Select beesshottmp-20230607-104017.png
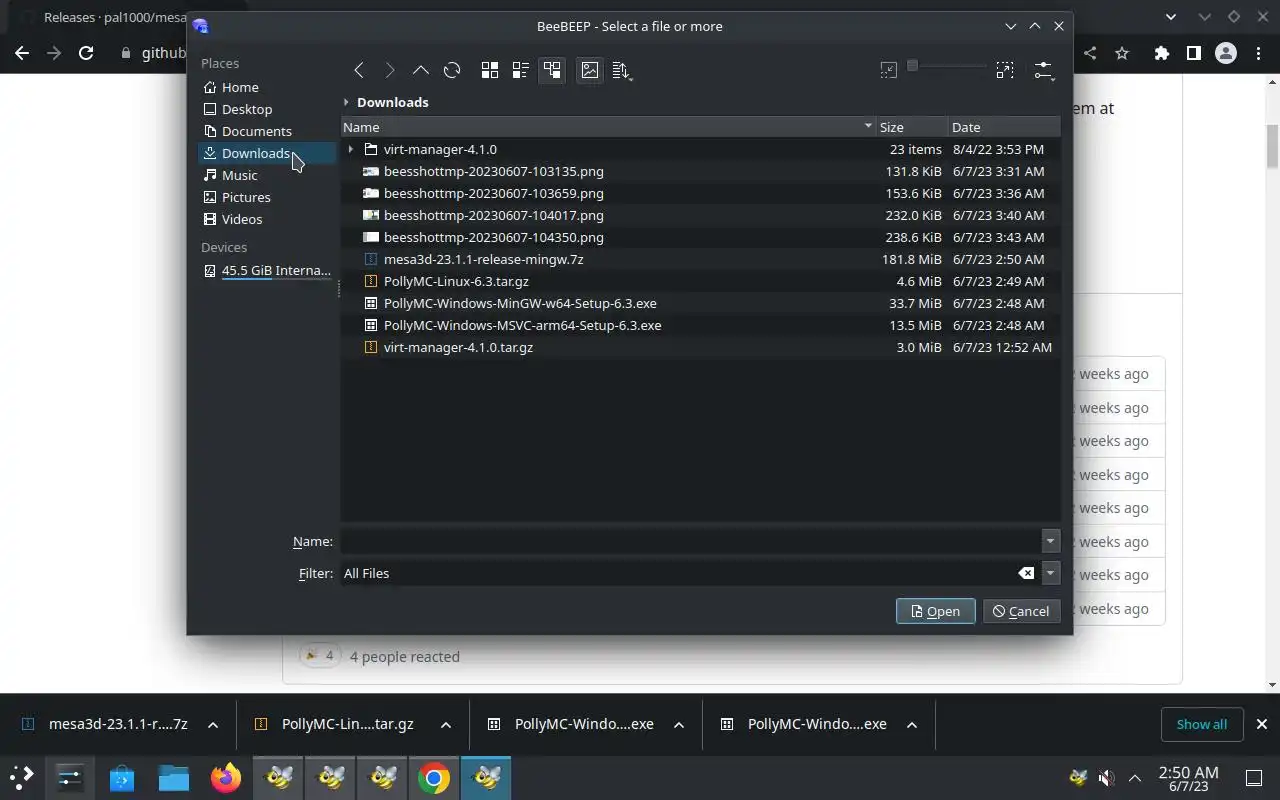This screenshot has height=800, width=1280. (700, 215)
